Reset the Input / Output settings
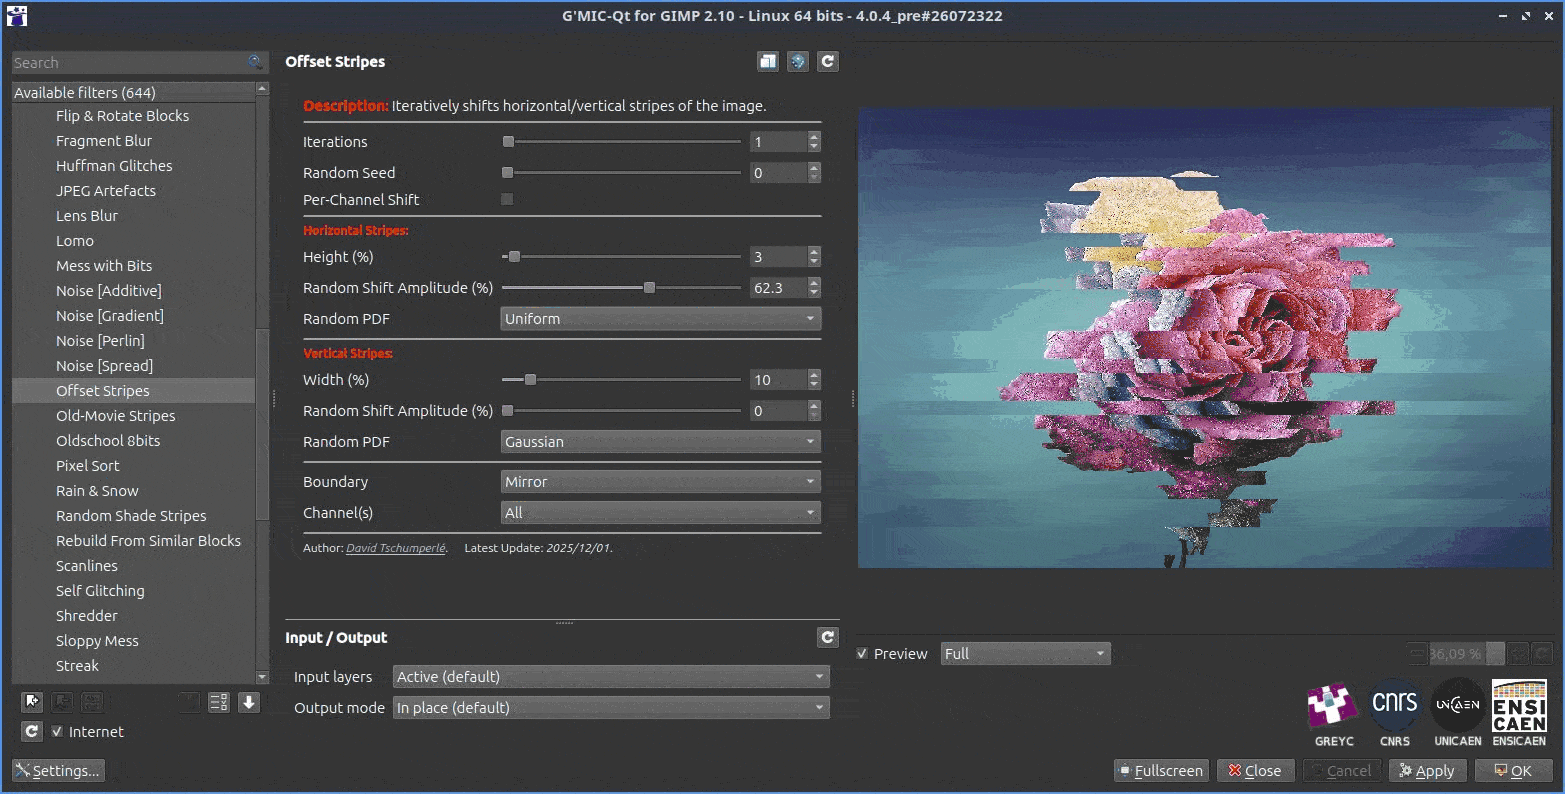This screenshot has width=1565, height=794. click(827, 637)
